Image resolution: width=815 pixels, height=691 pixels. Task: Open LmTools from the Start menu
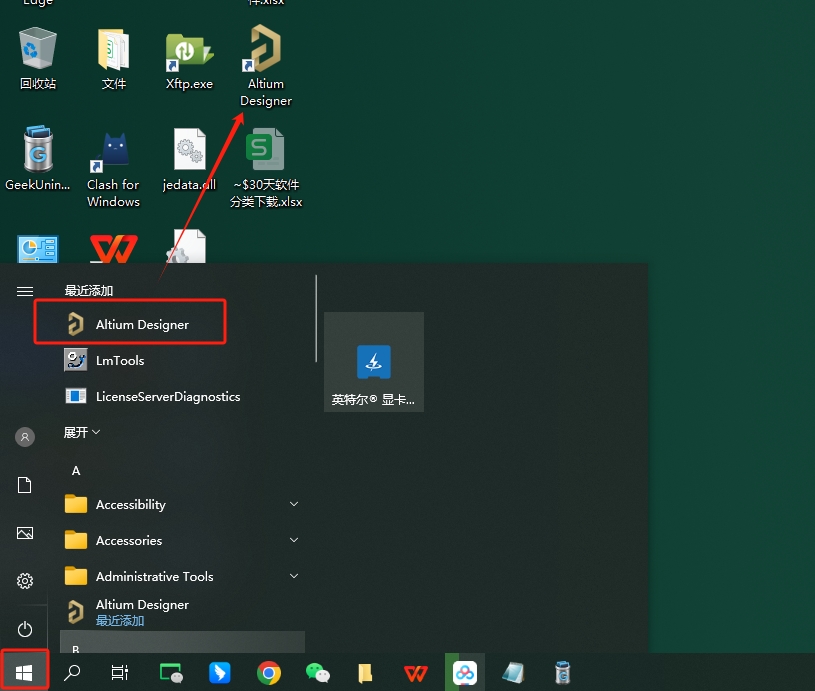click(120, 360)
